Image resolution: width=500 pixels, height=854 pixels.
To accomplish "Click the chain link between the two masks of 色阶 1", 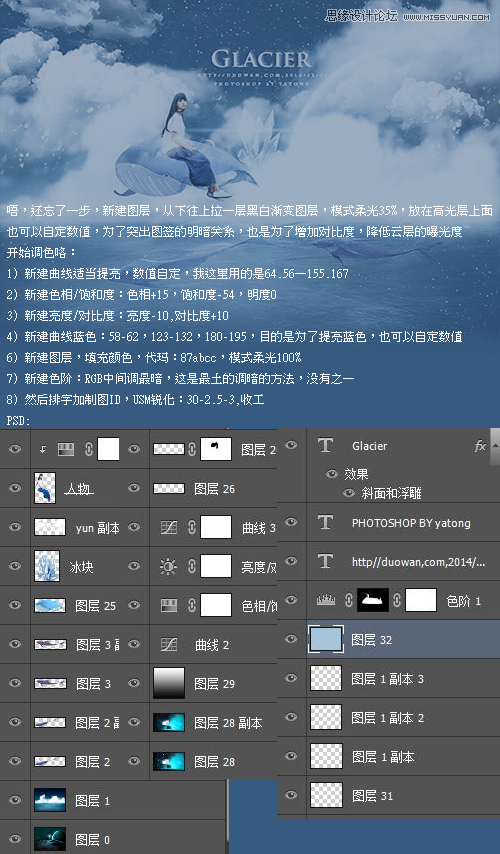I will (396, 600).
